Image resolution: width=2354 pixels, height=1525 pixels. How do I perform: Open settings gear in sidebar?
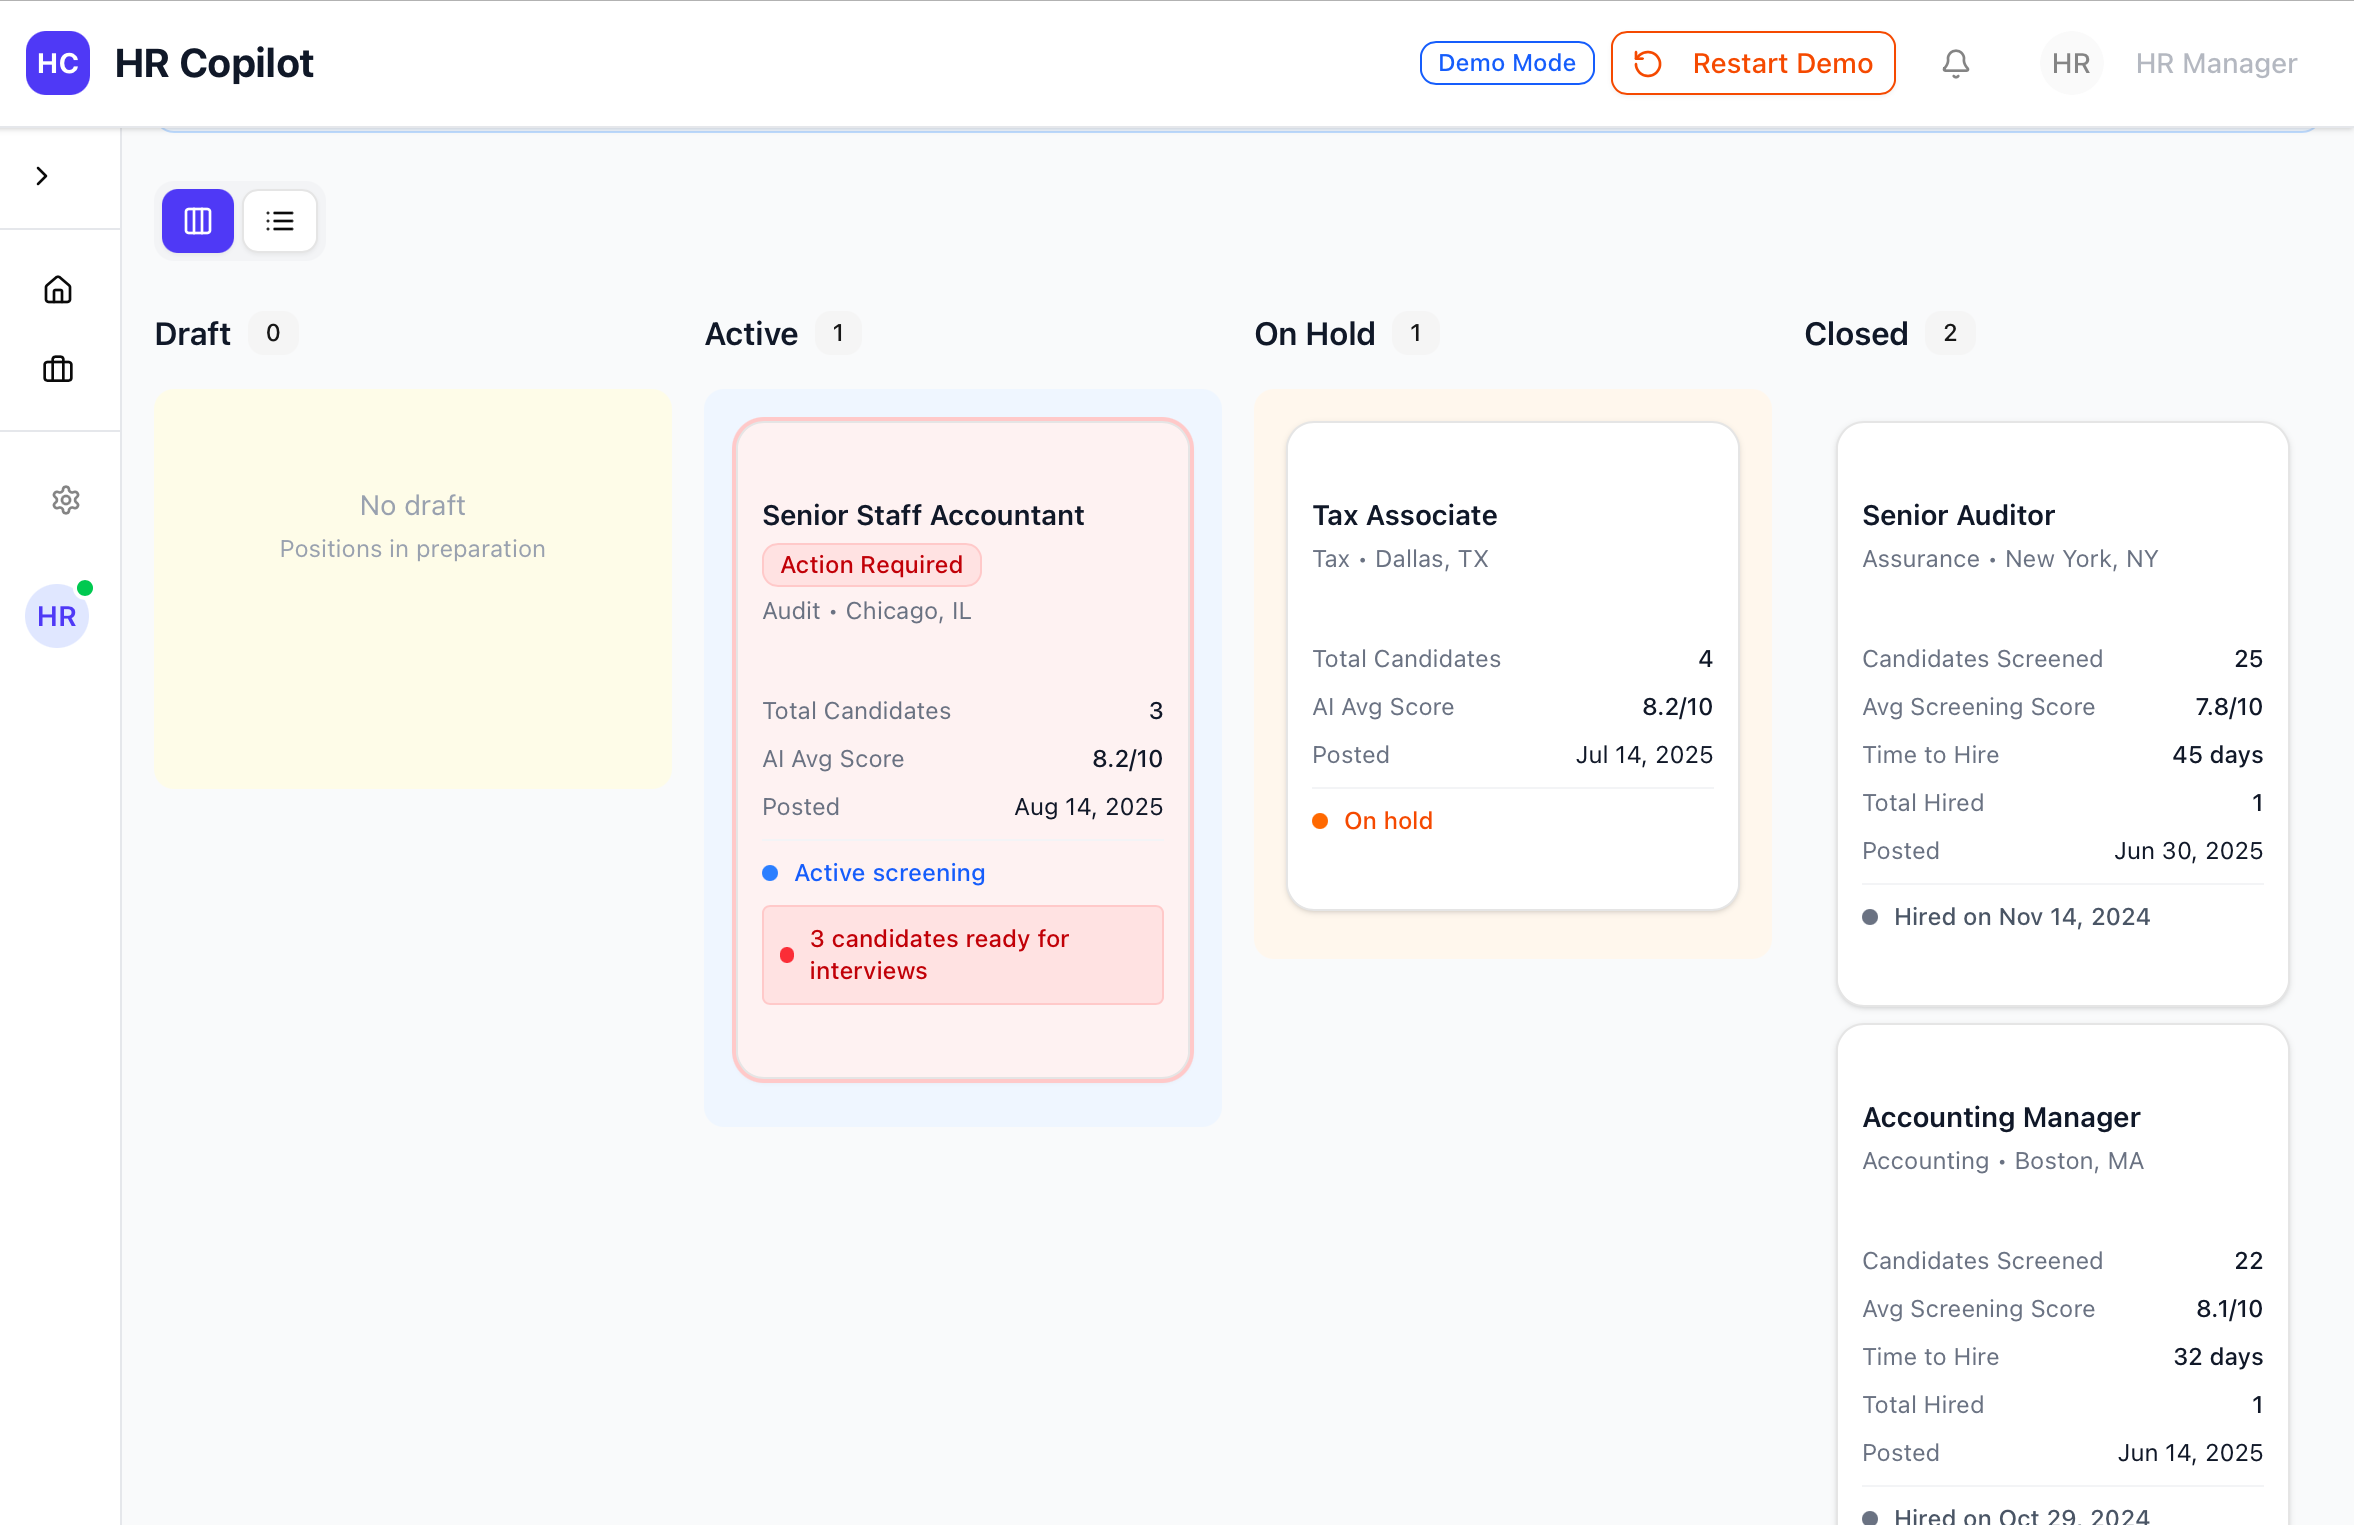point(66,500)
